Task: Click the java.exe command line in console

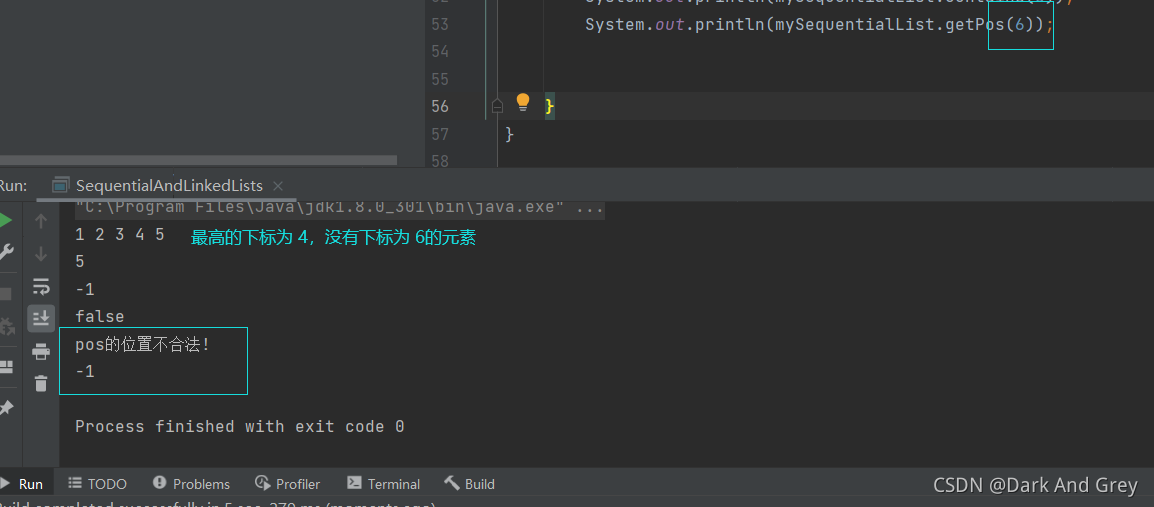Action: [339, 208]
